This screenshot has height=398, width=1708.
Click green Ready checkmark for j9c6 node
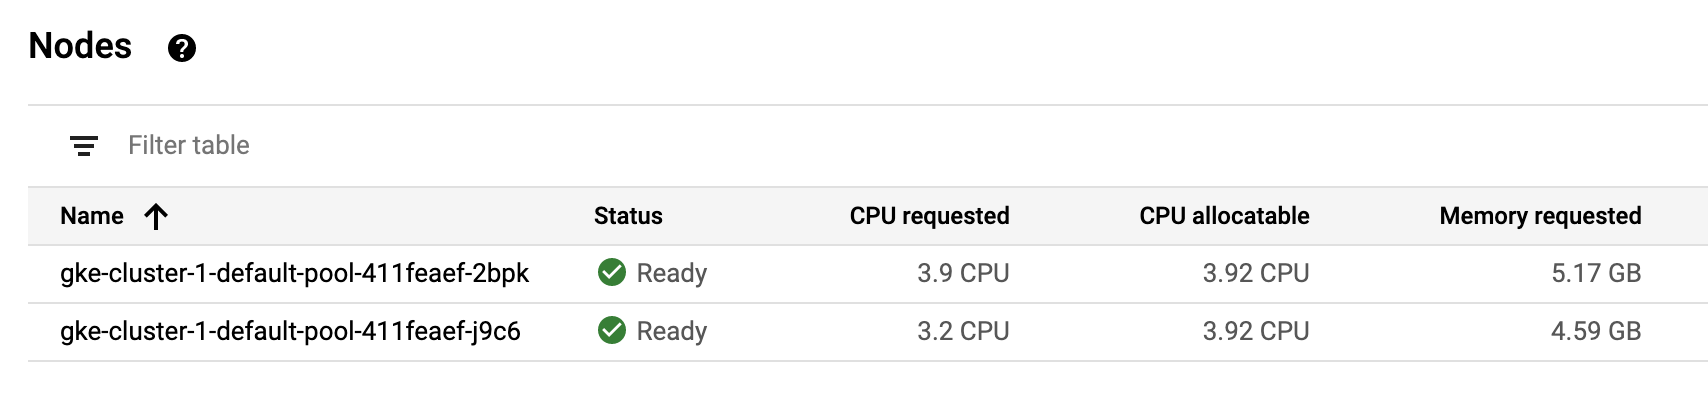pyautogui.click(x=612, y=330)
